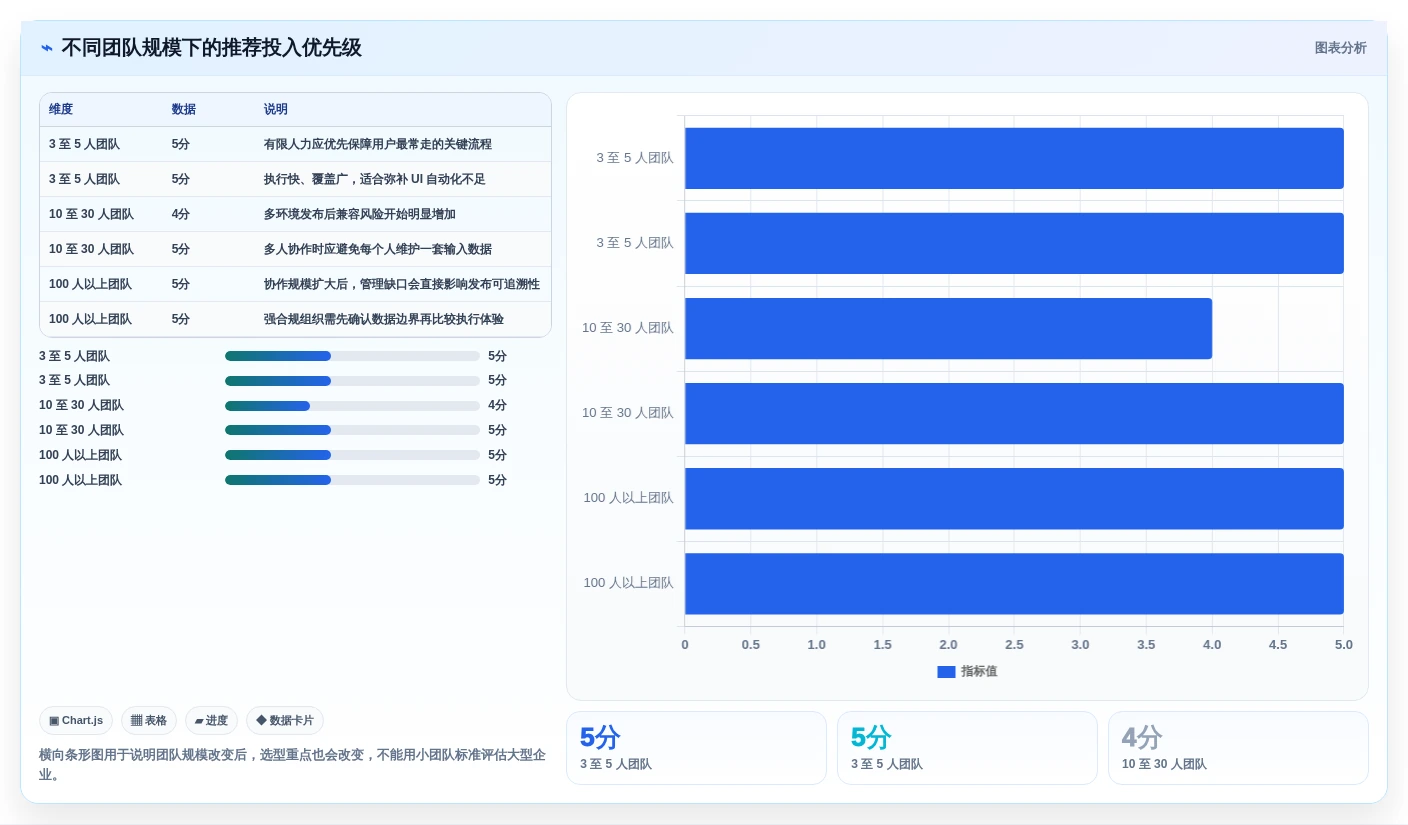Click the Chart.js chip
The width and height of the screenshot is (1408, 825).
coord(76,720)
